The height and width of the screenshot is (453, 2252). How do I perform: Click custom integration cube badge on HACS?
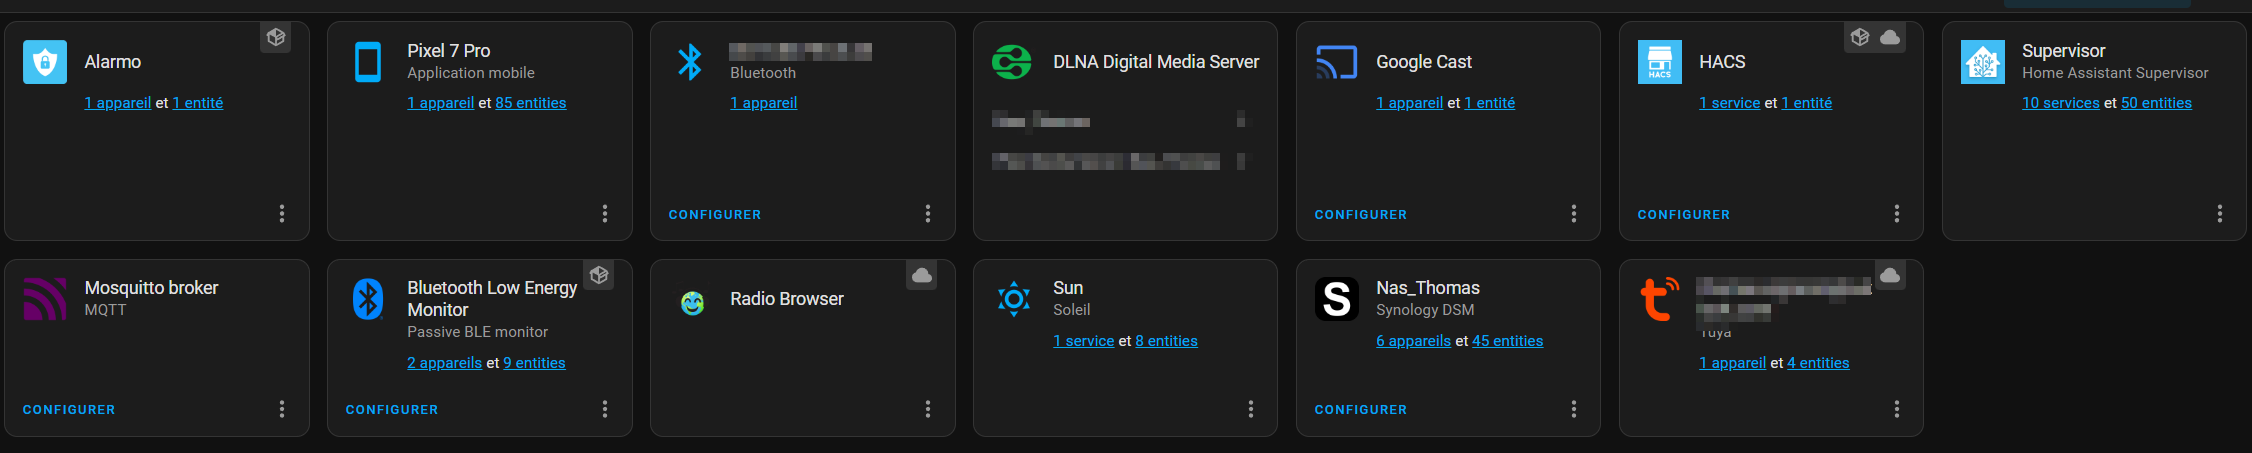pyautogui.click(x=1860, y=37)
